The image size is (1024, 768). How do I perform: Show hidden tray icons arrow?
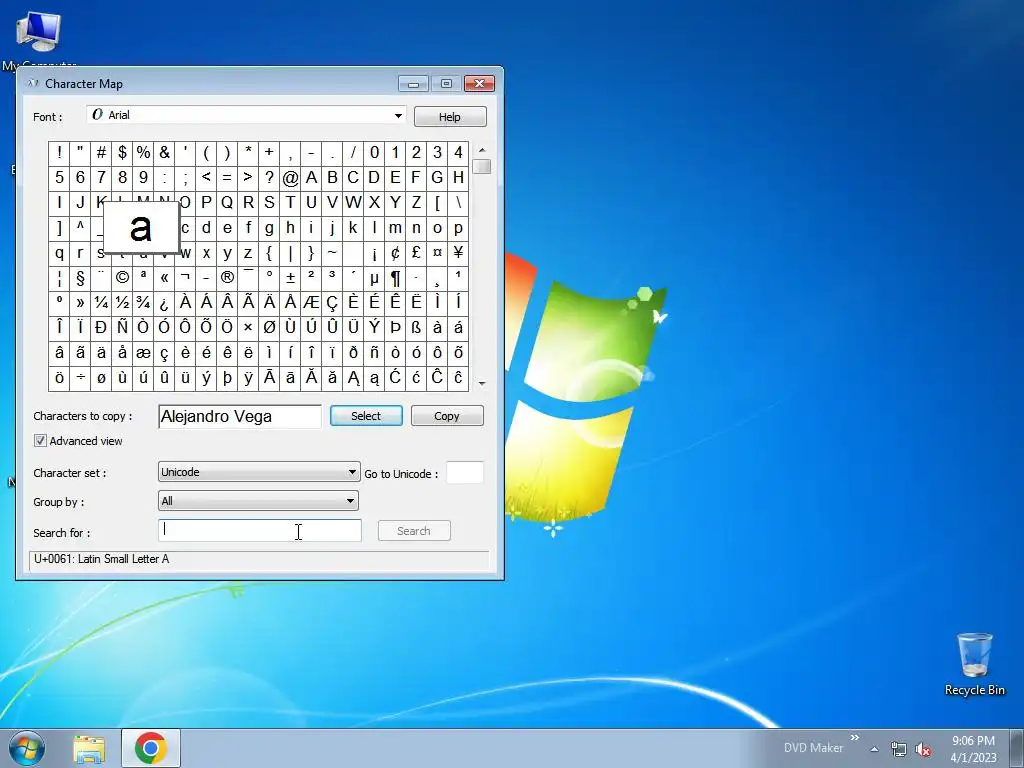pyautogui.click(x=874, y=749)
